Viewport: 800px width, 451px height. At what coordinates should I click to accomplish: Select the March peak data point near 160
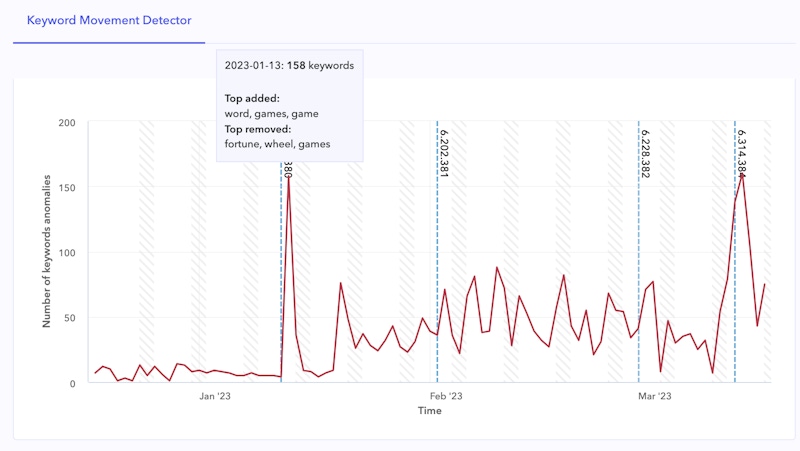(742, 175)
